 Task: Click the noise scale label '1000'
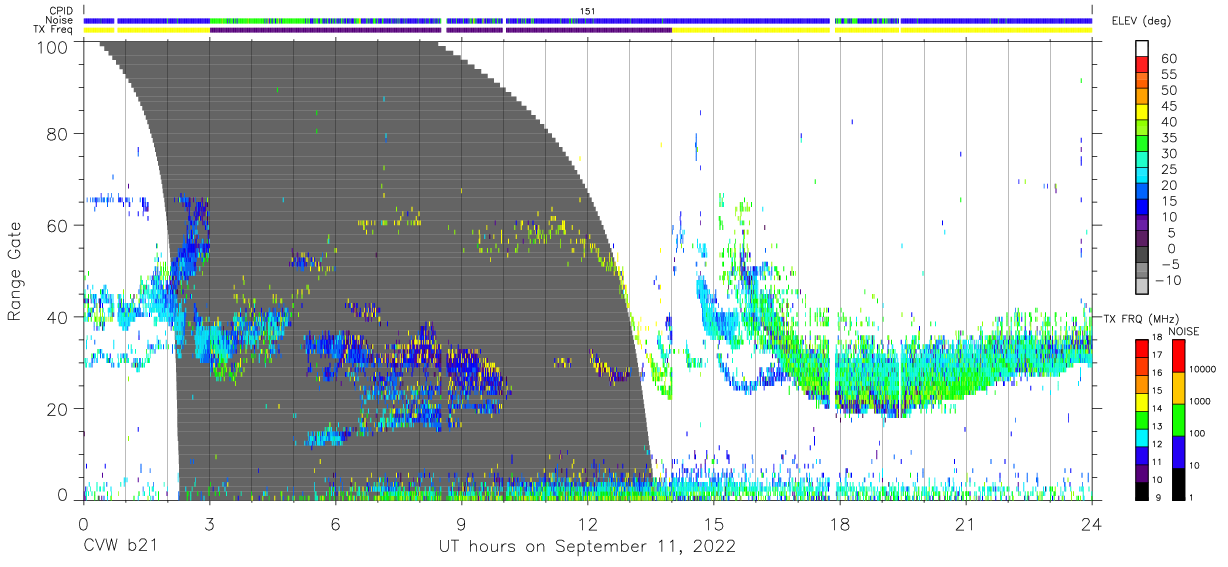click(1200, 401)
